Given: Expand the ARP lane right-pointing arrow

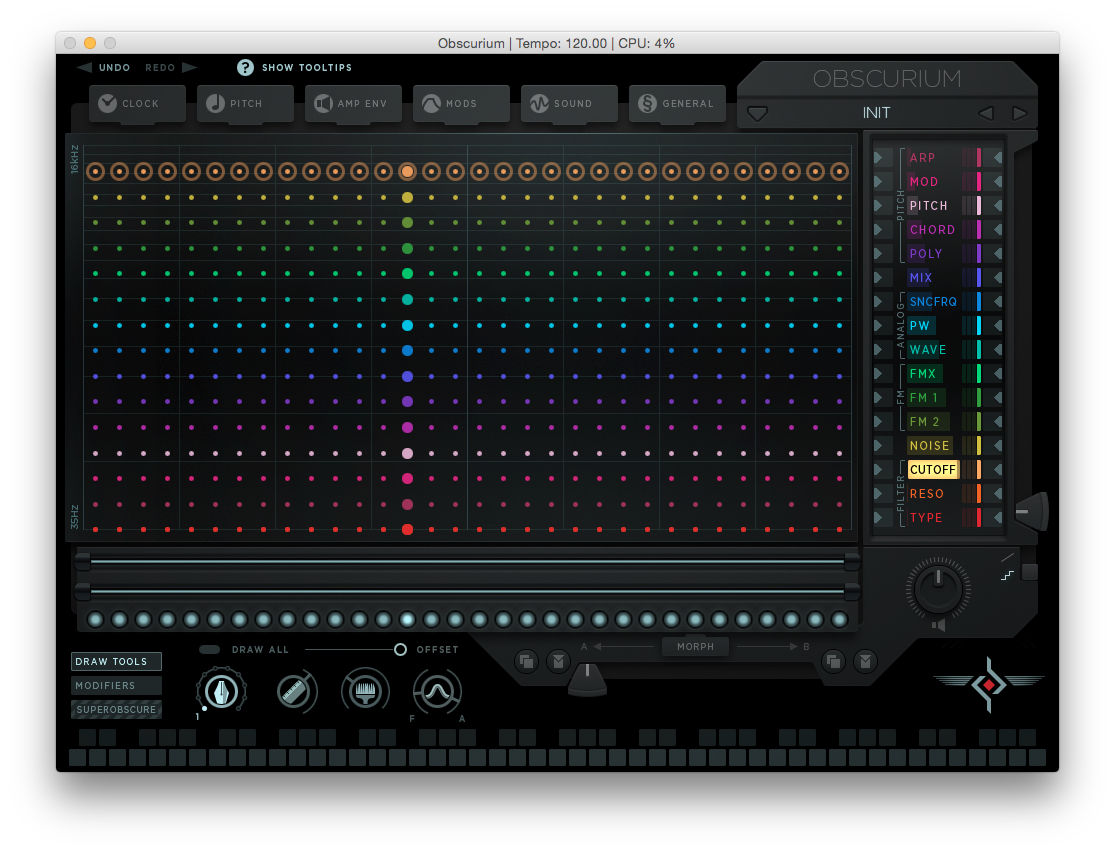Looking at the screenshot, I should (x=879, y=157).
